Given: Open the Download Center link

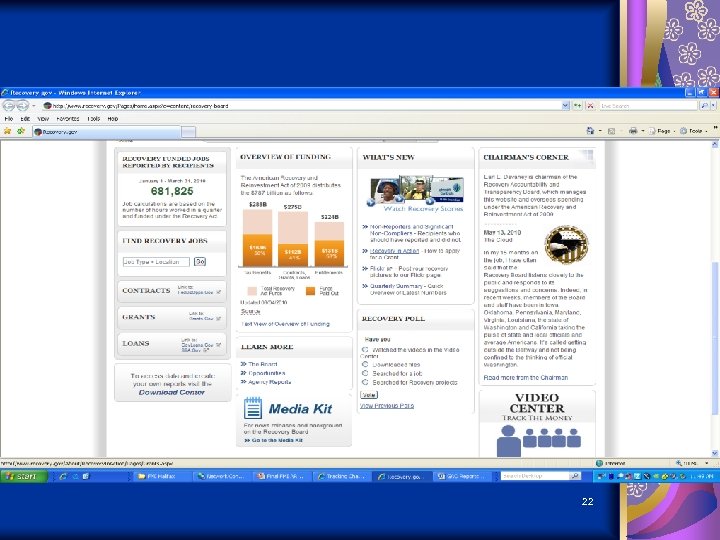Looking at the screenshot, I should coord(172,392).
